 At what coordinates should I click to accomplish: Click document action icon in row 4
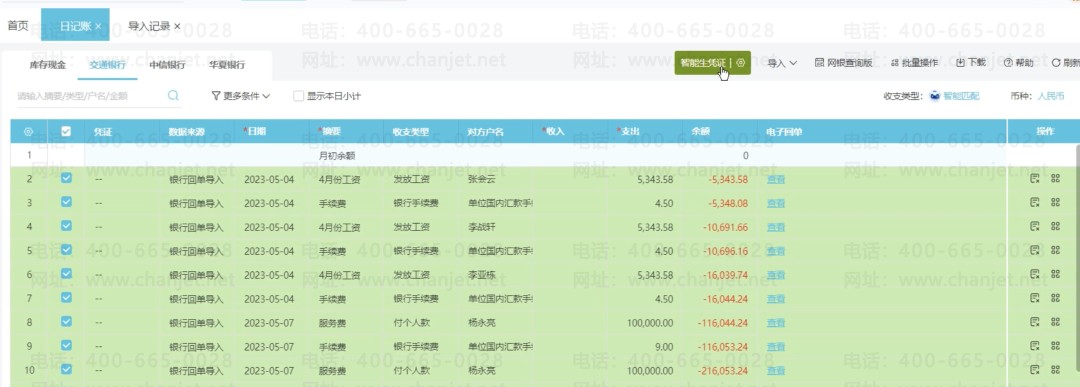pyautogui.click(x=1034, y=227)
